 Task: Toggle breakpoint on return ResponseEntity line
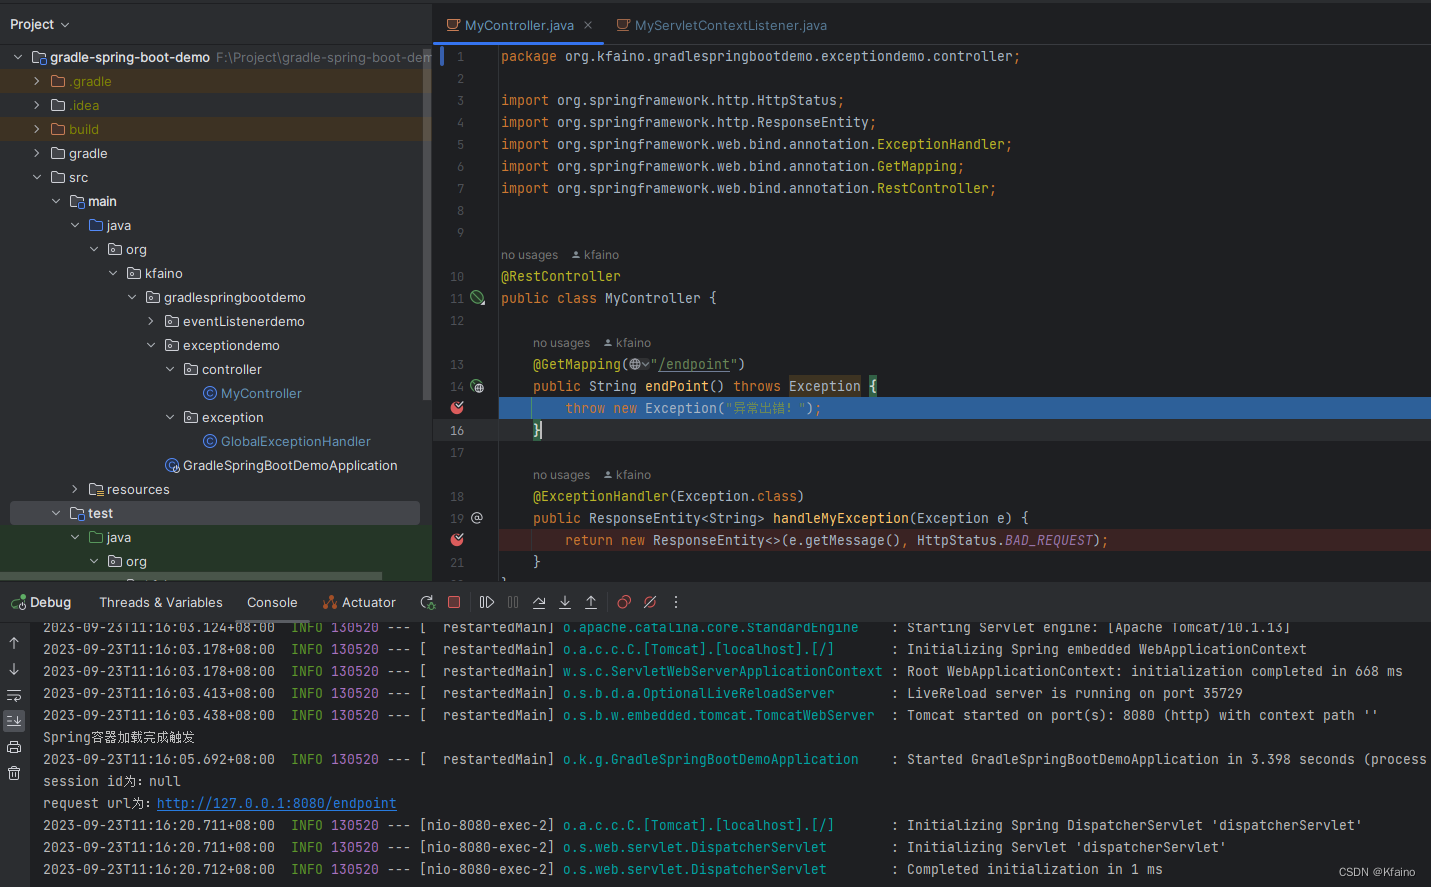coord(457,539)
